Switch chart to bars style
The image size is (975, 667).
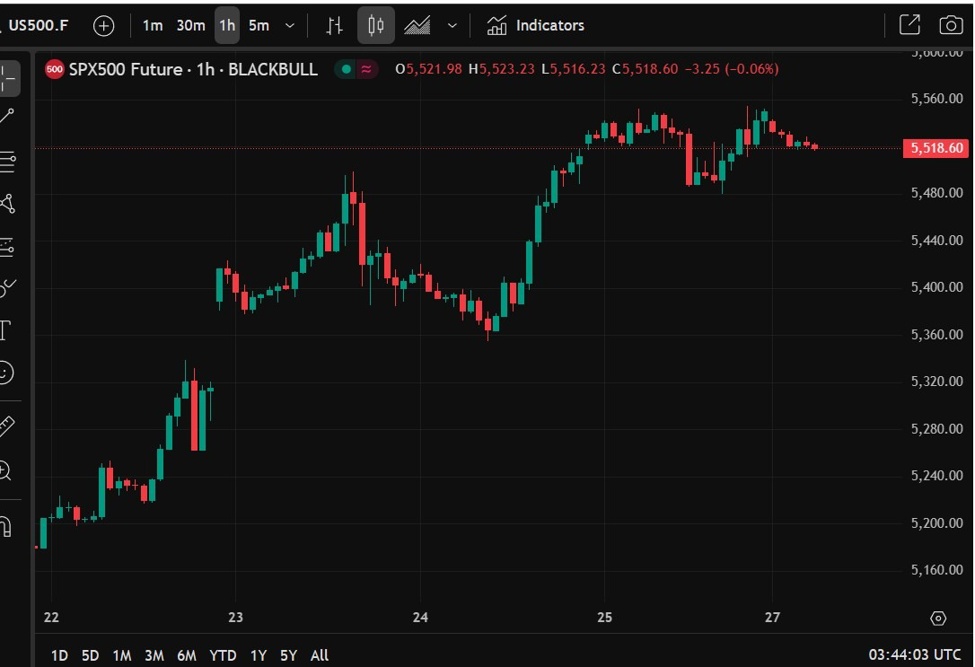tap(334, 25)
